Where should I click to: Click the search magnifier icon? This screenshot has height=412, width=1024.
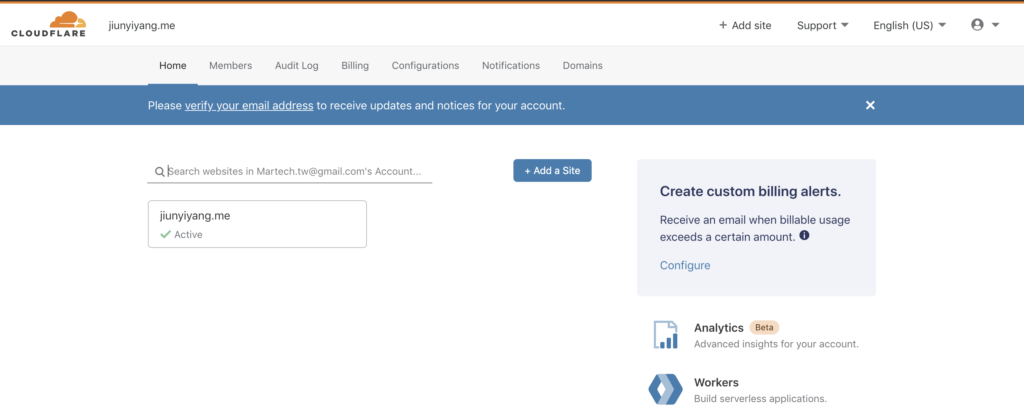(159, 172)
